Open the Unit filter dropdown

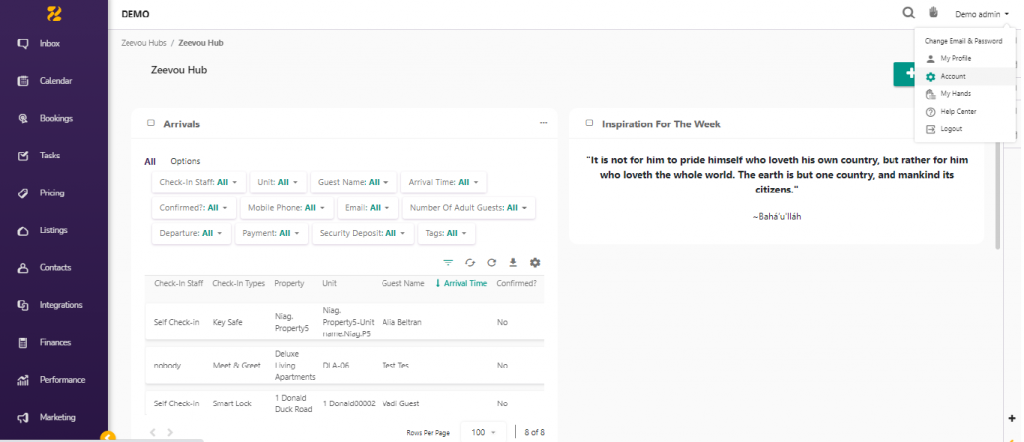click(x=278, y=182)
